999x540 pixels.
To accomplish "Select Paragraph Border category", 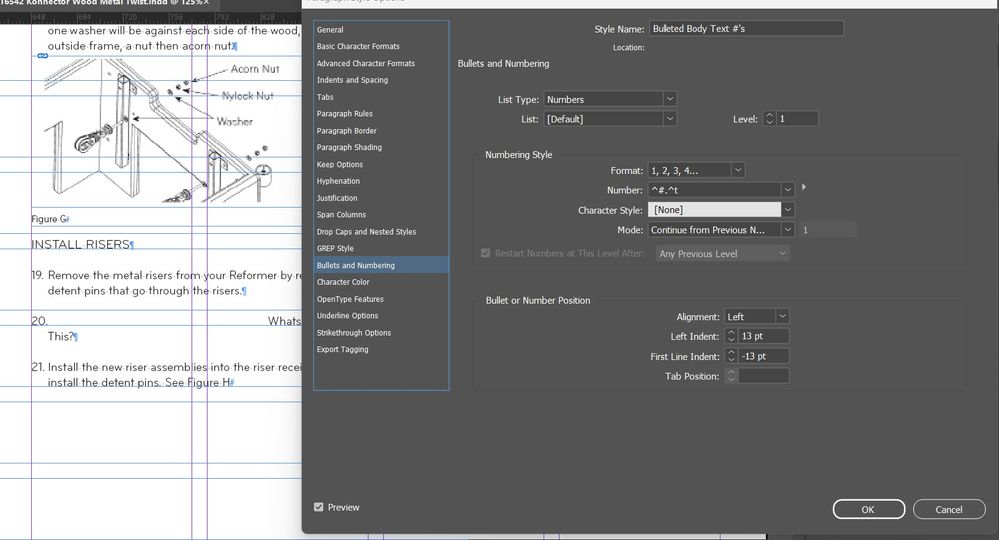I will coord(381,131).
